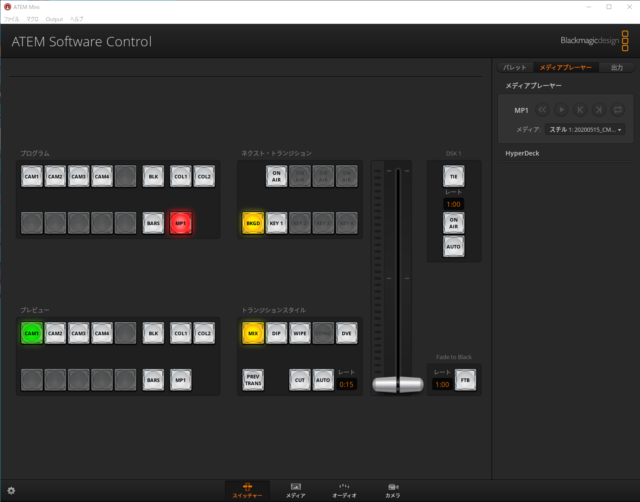Select CAM1 on Program bus
This screenshot has height=502, width=640.
tap(32, 176)
